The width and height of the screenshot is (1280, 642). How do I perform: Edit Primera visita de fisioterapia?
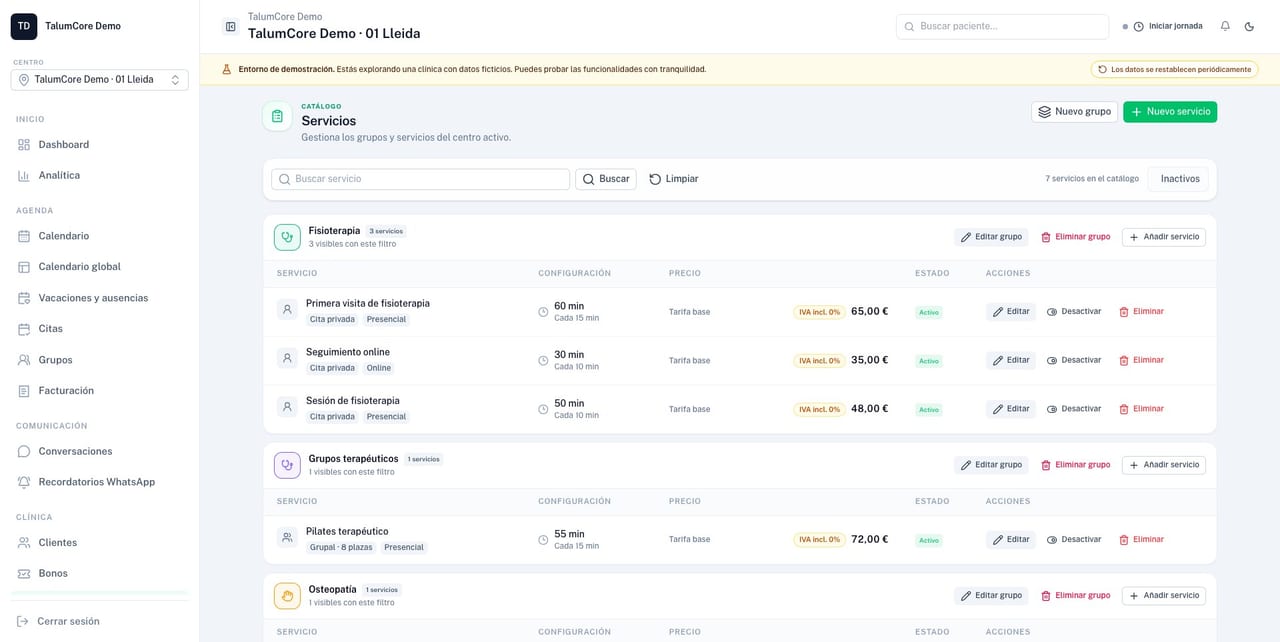1011,312
